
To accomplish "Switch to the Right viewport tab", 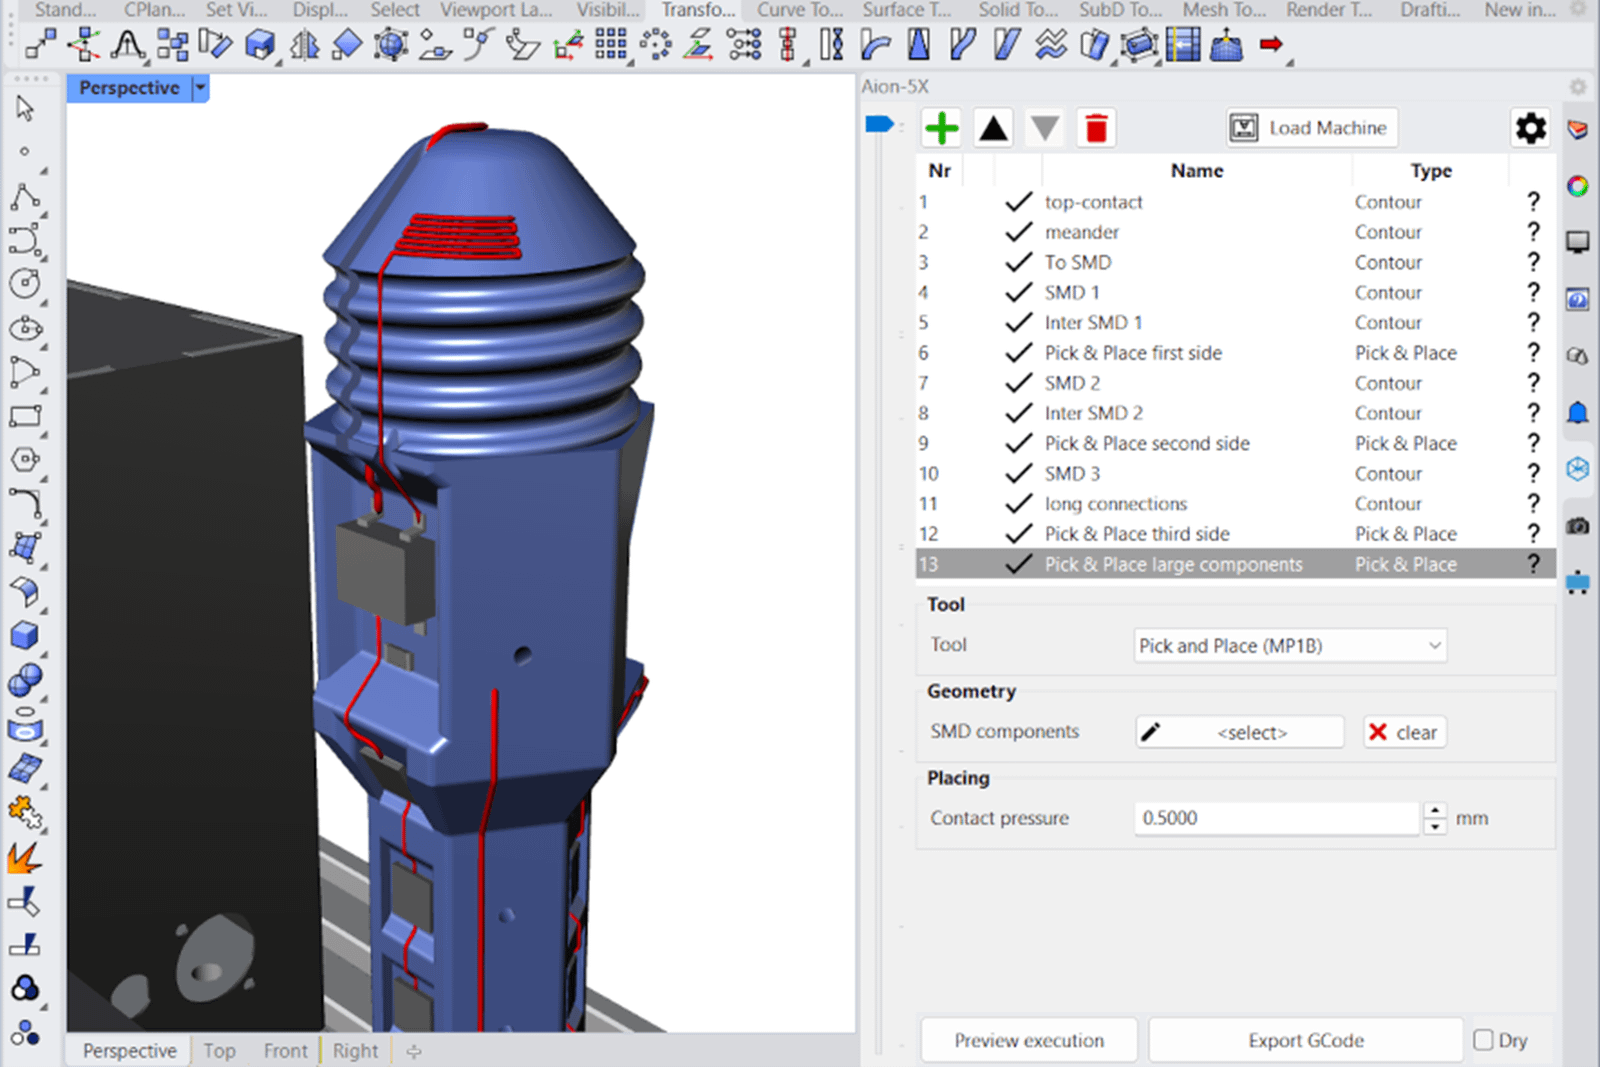I will pyautogui.click(x=355, y=1050).
